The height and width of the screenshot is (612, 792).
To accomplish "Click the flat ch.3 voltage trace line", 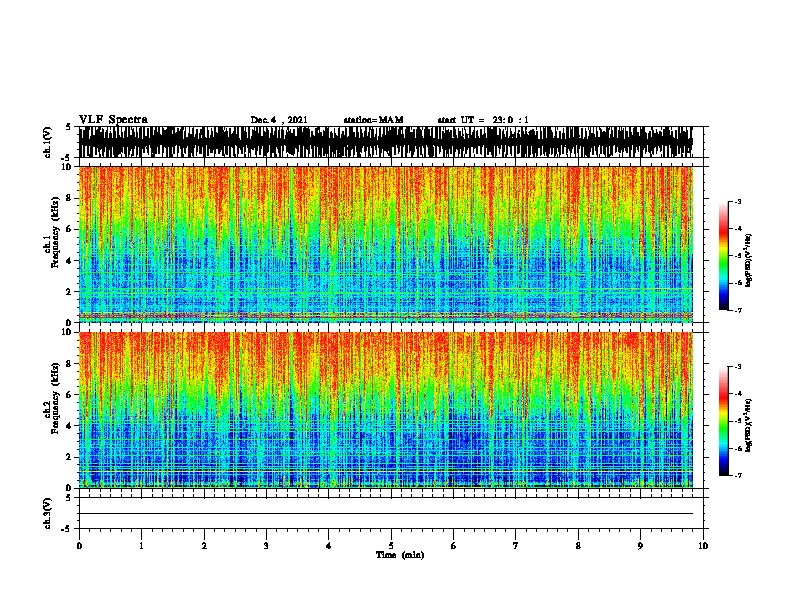I will point(386,514).
